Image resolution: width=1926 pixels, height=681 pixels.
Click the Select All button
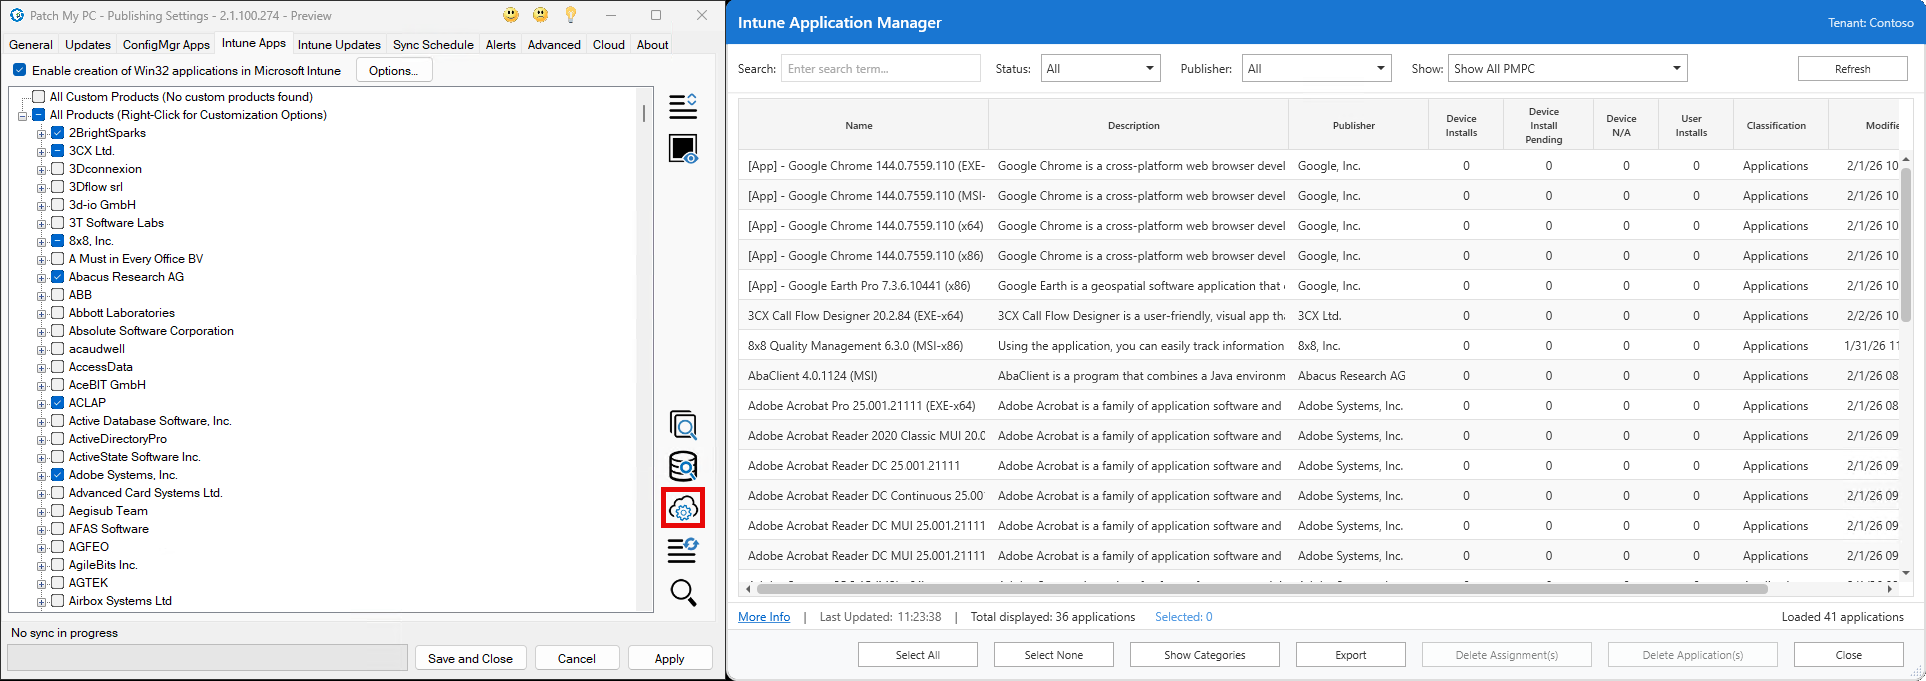point(917,655)
